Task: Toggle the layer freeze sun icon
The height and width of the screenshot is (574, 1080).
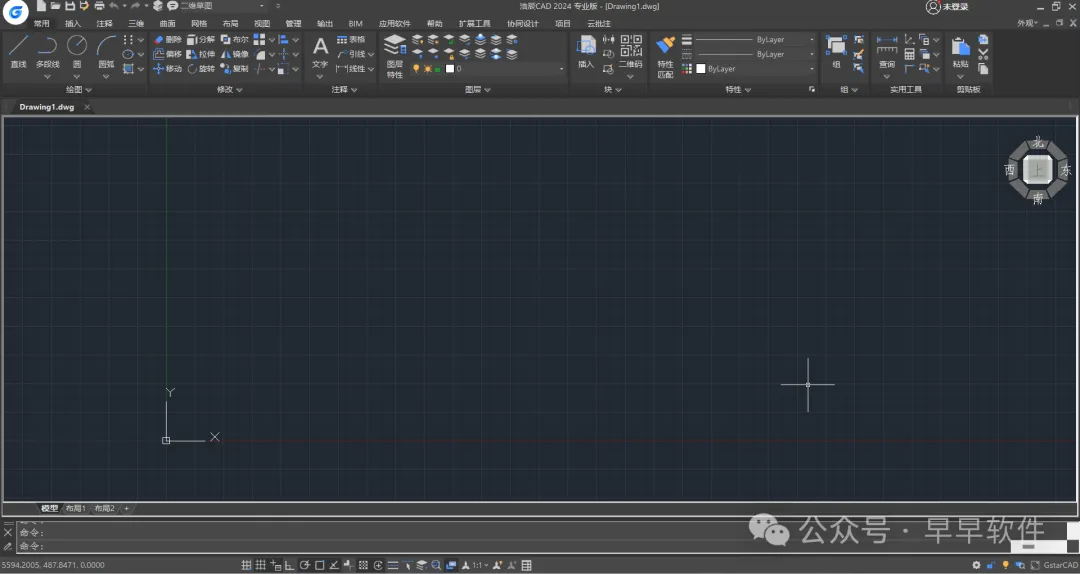Action: tap(427, 69)
